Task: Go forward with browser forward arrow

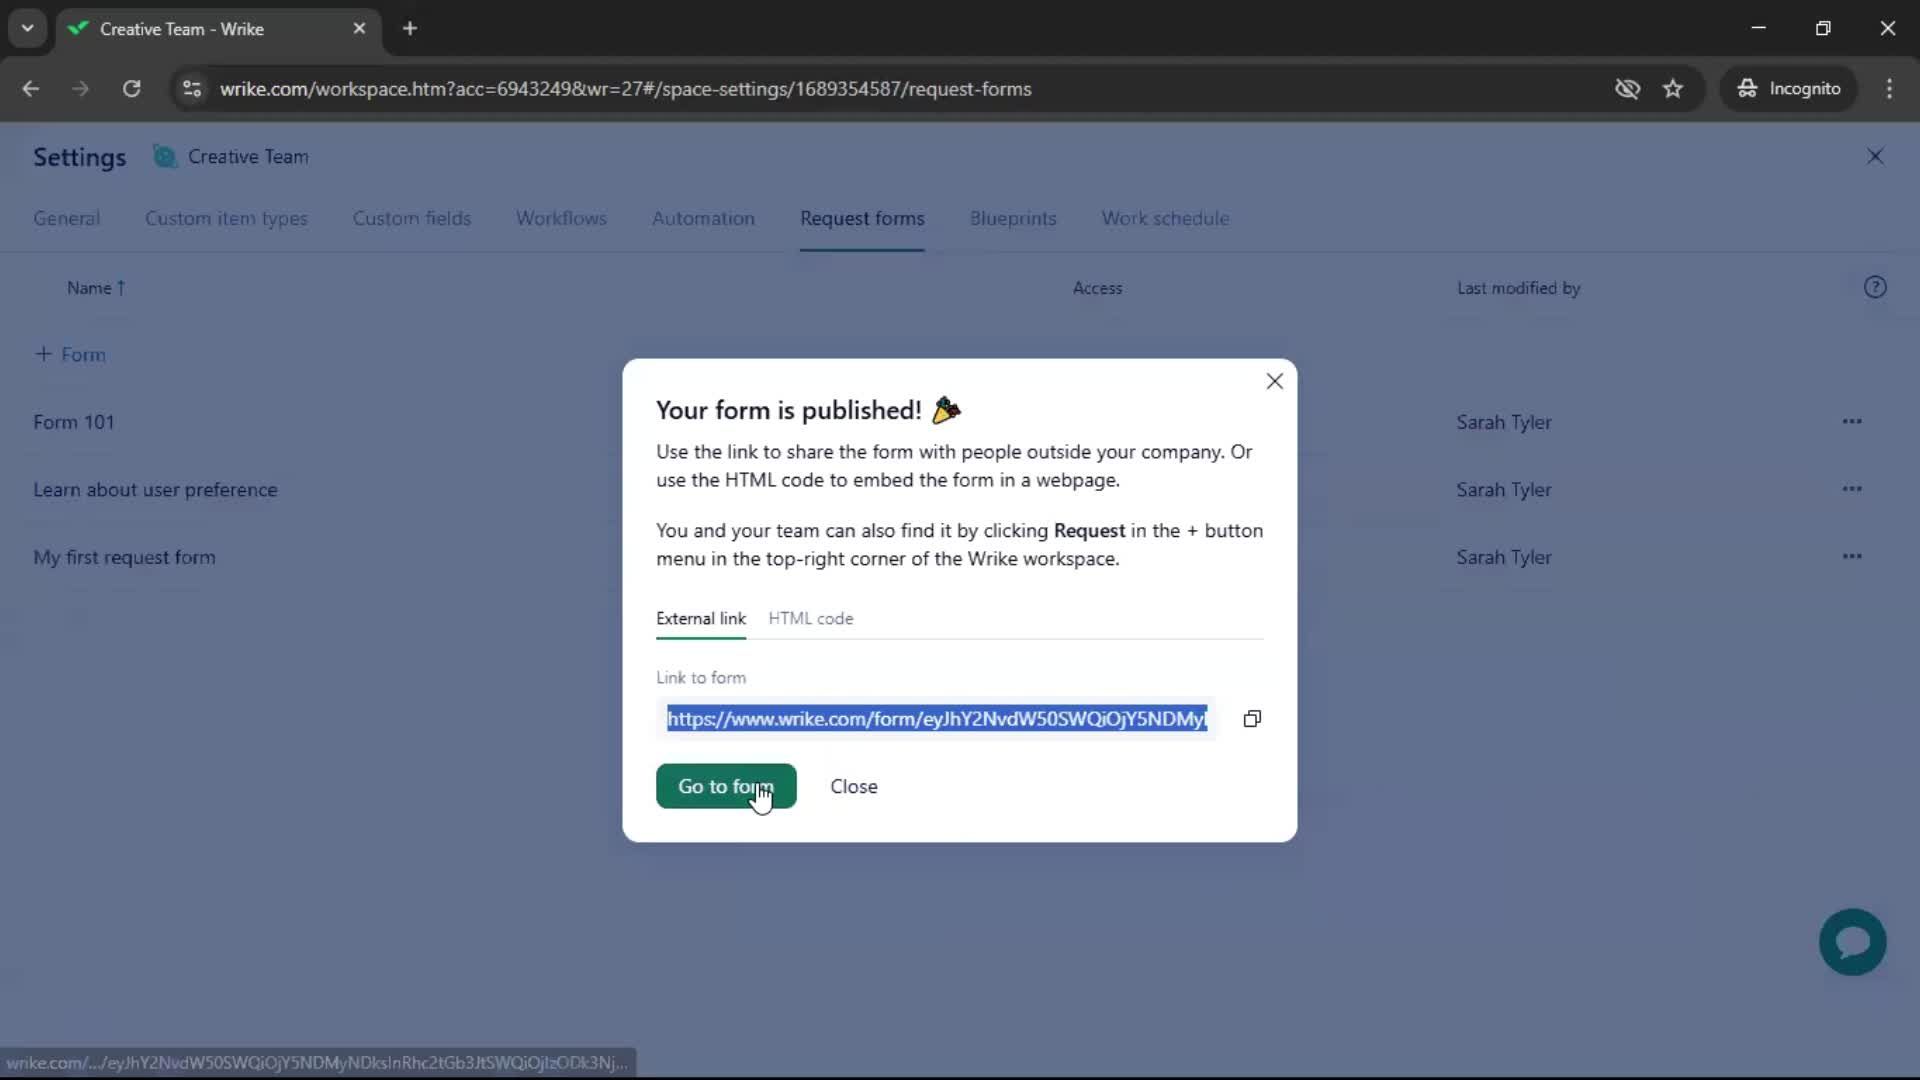Action: tap(80, 89)
